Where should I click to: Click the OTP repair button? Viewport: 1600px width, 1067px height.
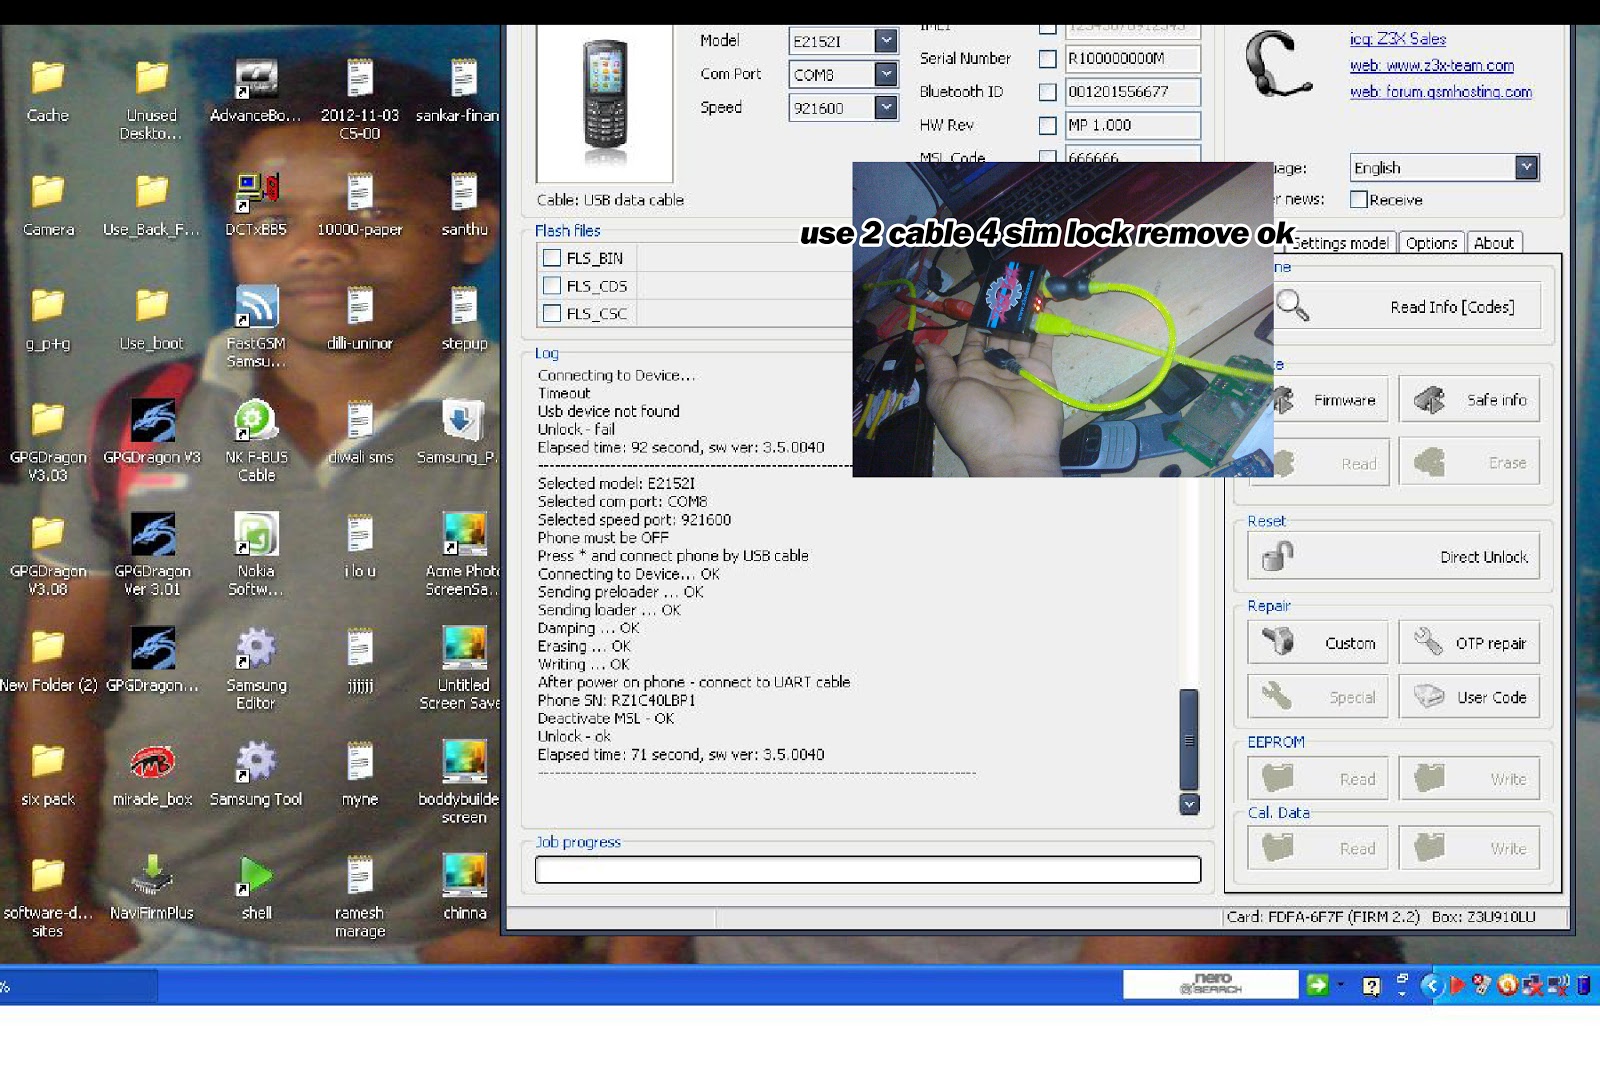pyautogui.click(x=1469, y=642)
